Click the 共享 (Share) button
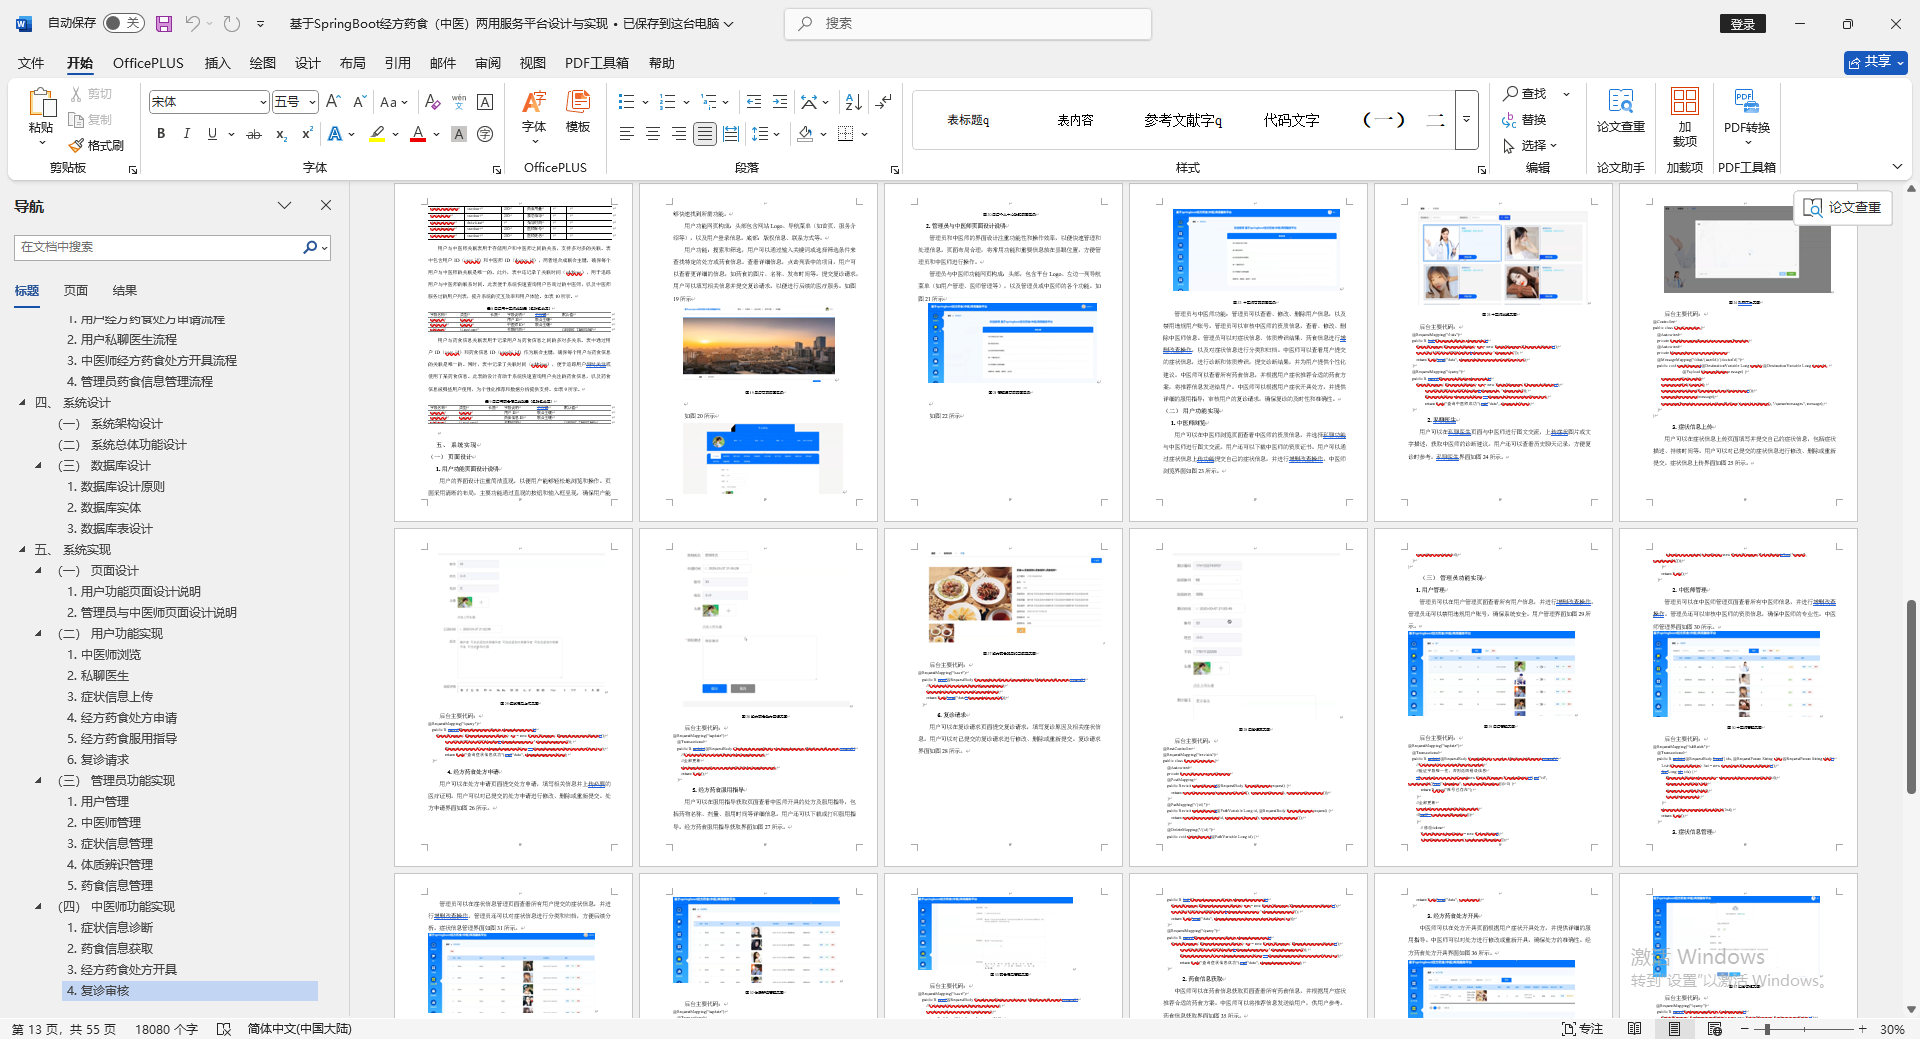1920x1039 pixels. [1876, 62]
